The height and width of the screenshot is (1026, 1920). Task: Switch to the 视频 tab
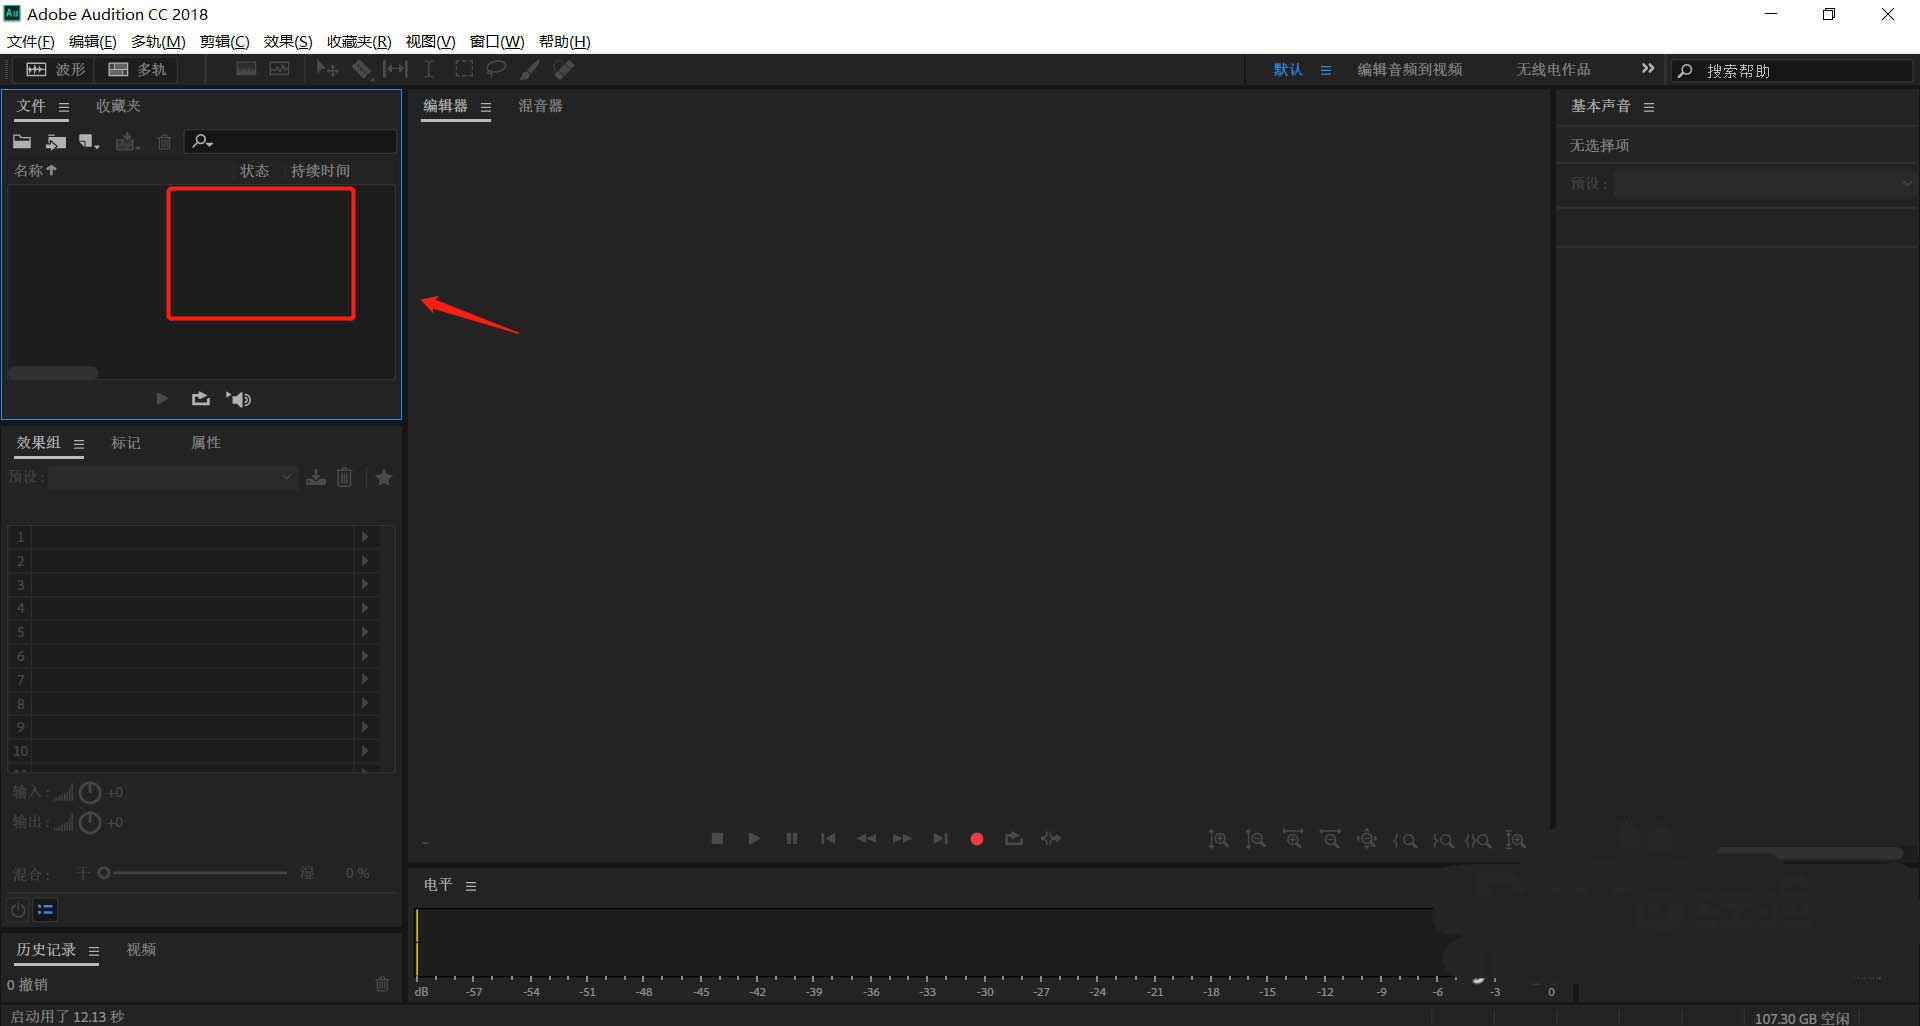[141, 950]
